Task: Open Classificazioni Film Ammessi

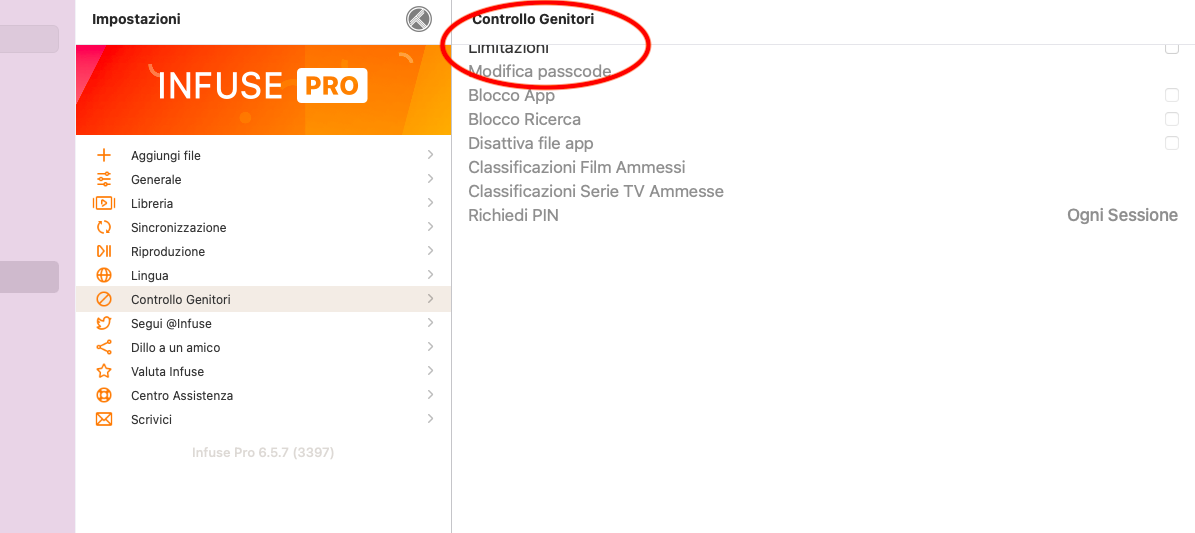Action: pyautogui.click(x=577, y=167)
